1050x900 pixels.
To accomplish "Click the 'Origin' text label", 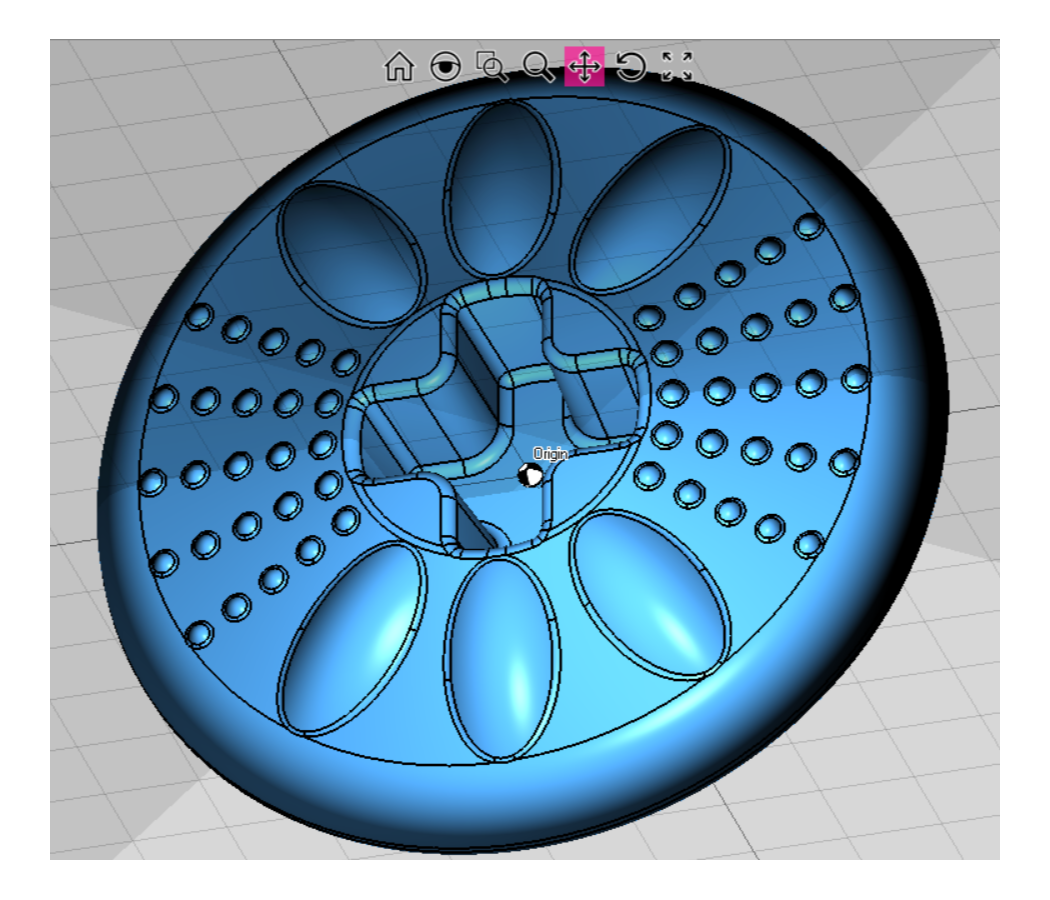I will point(550,455).
